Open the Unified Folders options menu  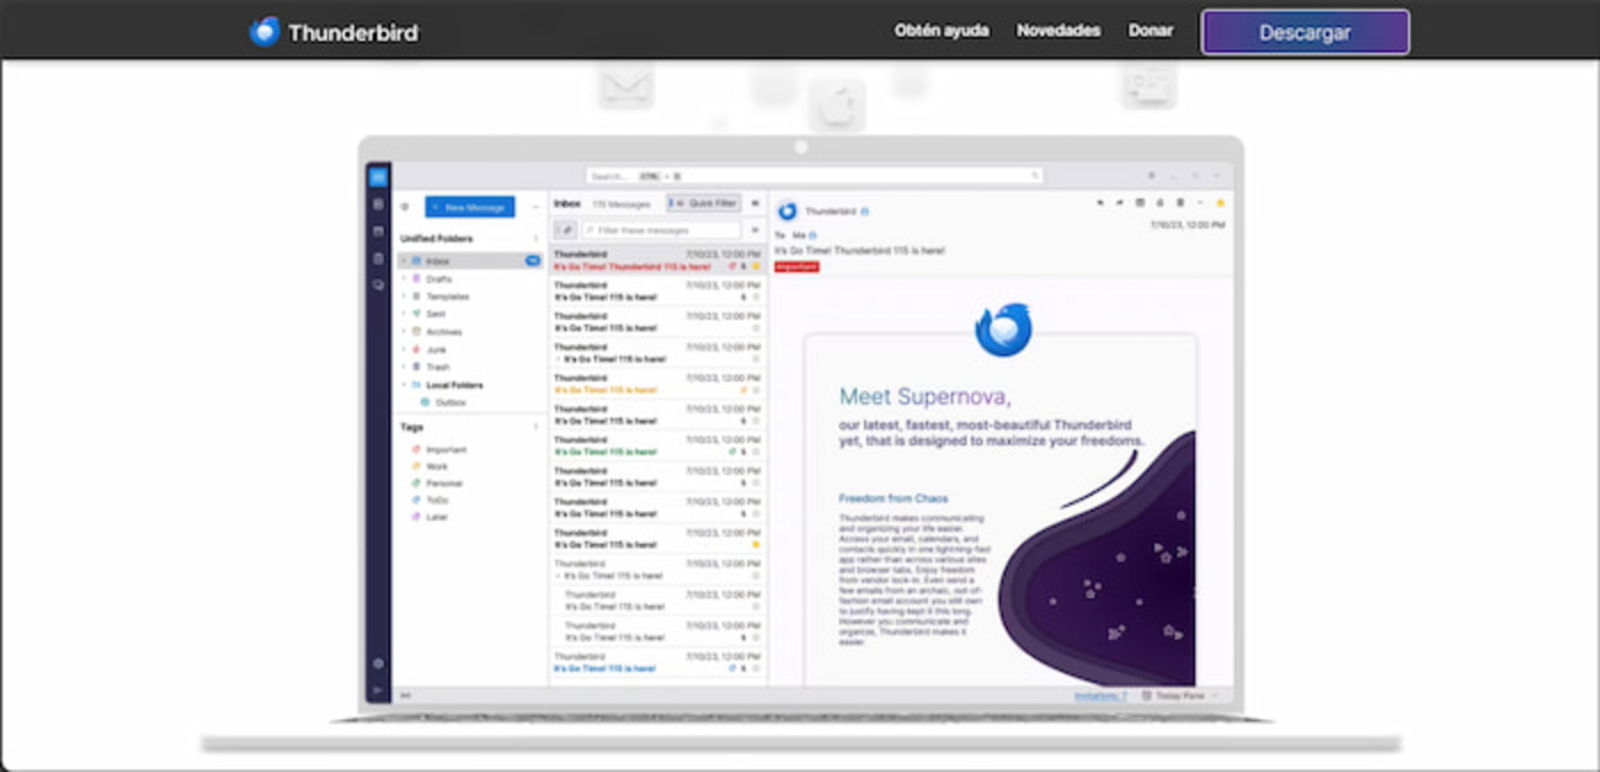coord(536,238)
